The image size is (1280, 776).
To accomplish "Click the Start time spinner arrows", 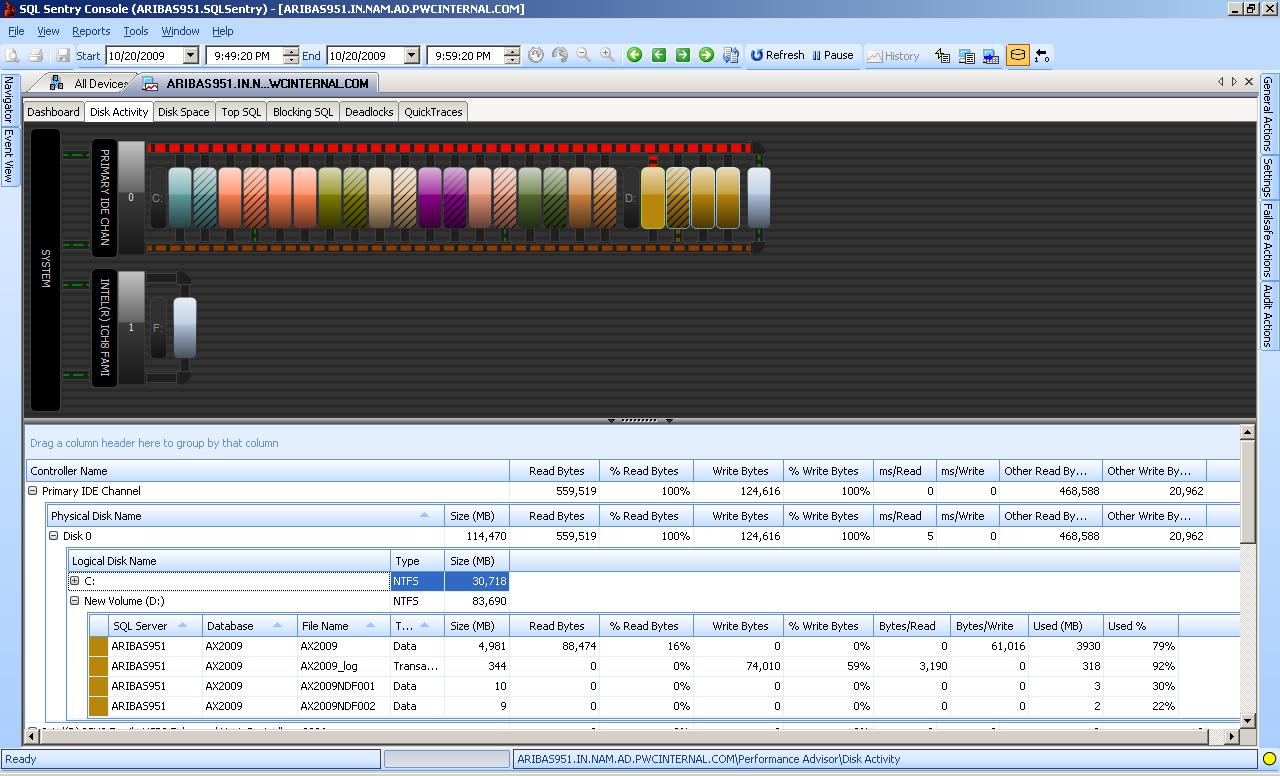I will tap(291, 56).
